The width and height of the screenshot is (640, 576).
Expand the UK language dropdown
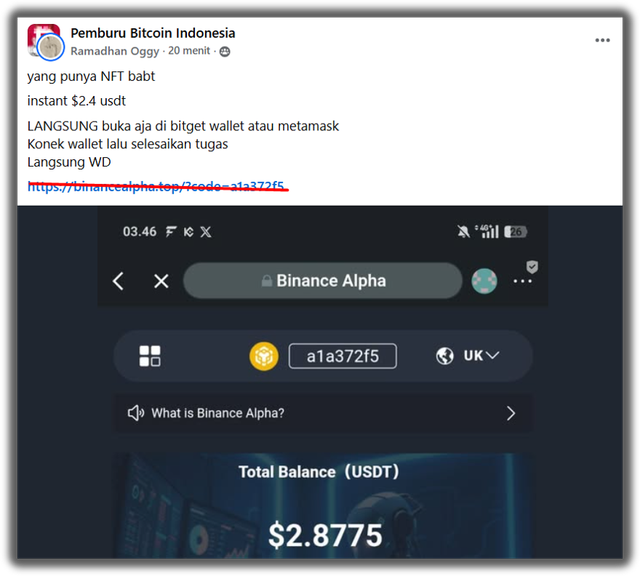pyautogui.click(x=482, y=356)
